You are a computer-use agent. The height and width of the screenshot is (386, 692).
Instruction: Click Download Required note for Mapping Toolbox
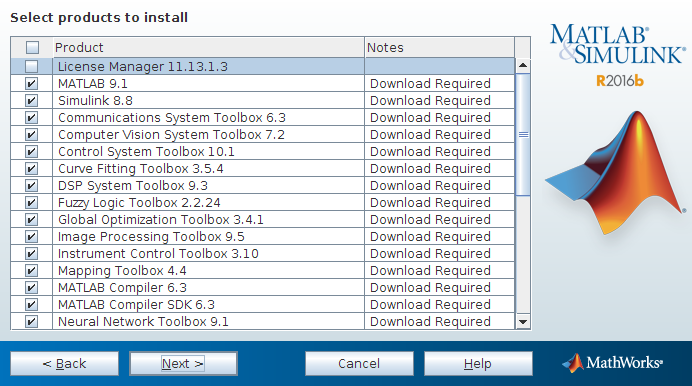(x=430, y=270)
